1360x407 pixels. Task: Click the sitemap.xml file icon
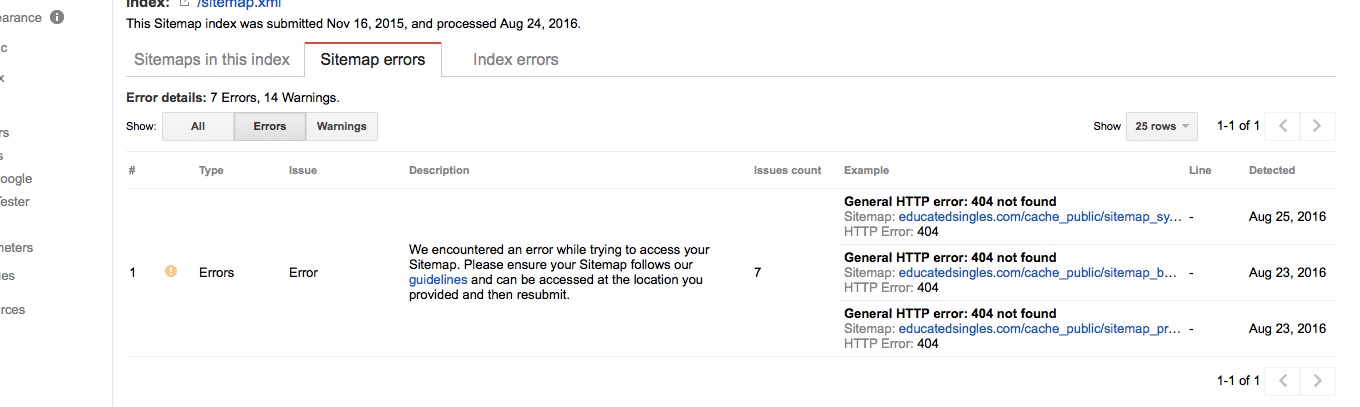pyautogui.click(x=184, y=3)
